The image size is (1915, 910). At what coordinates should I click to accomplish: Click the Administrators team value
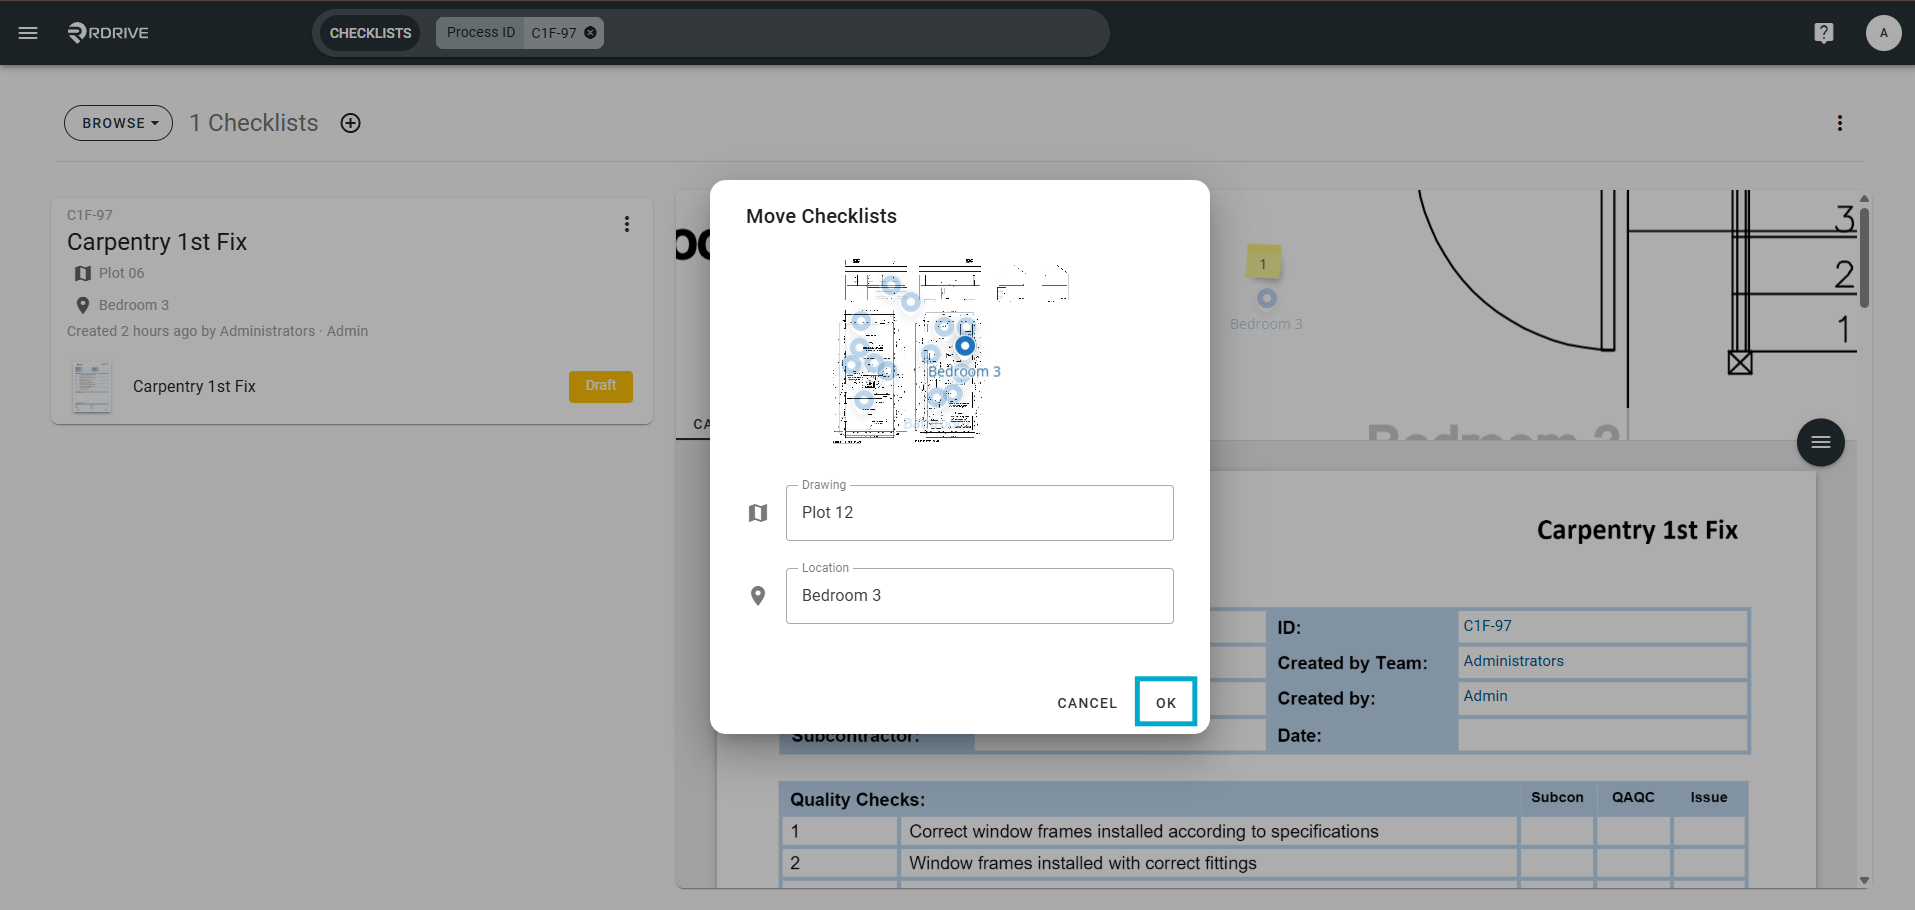1514,661
